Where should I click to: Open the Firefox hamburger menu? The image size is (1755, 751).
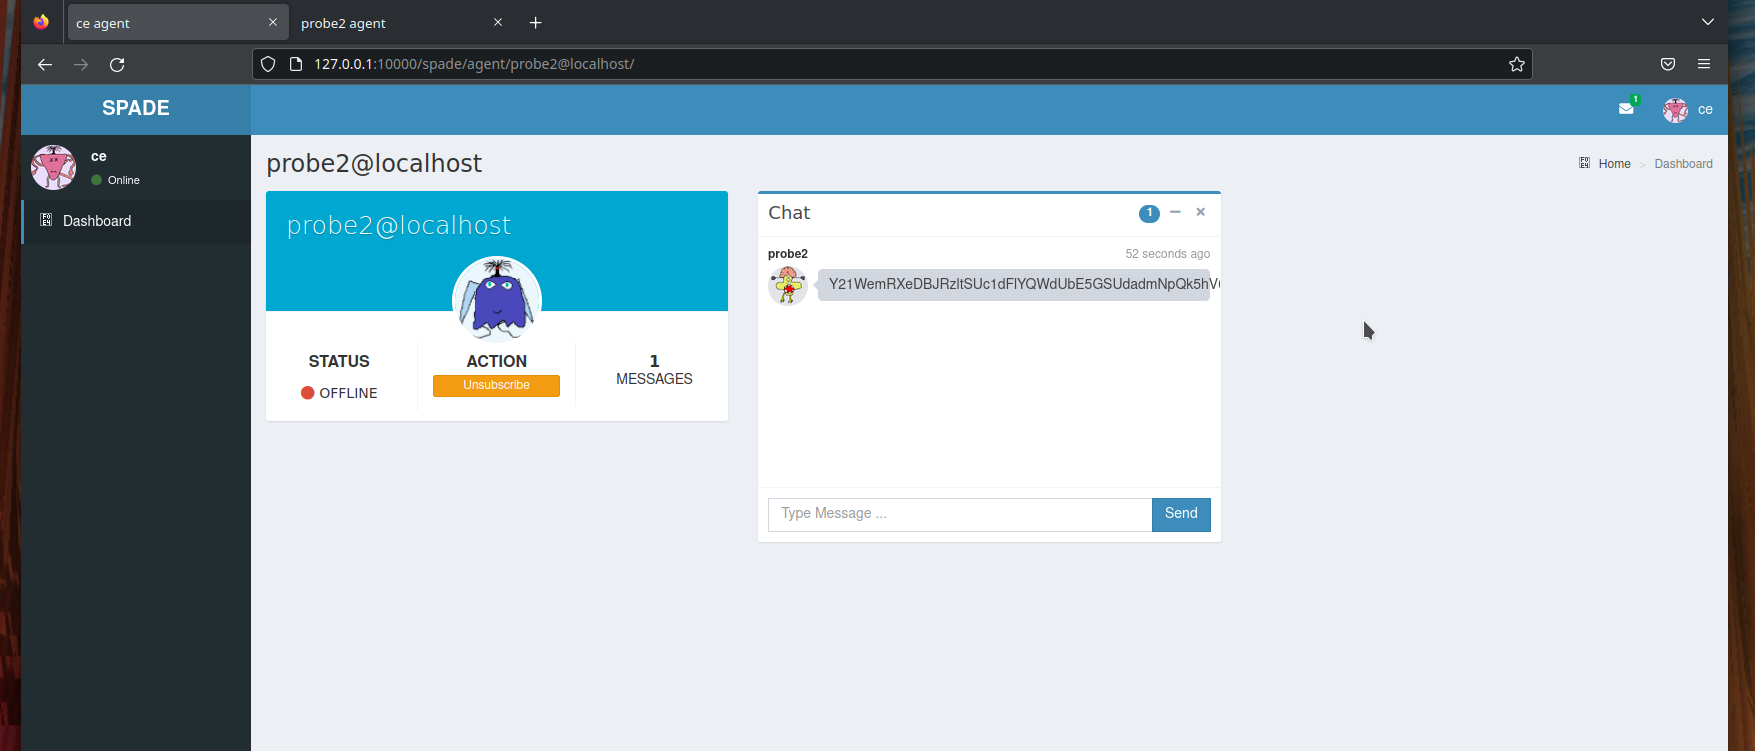(x=1704, y=64)
